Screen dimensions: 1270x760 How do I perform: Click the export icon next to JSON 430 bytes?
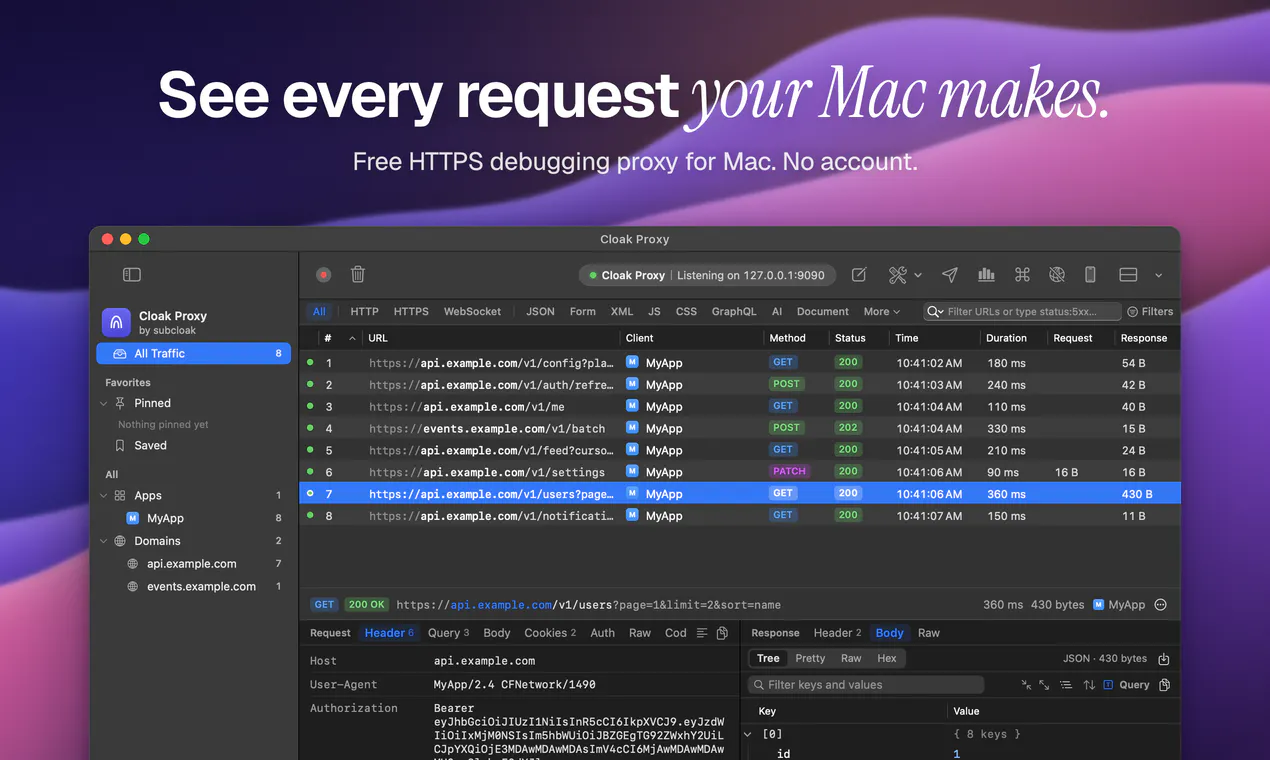tap(1163, 659)
